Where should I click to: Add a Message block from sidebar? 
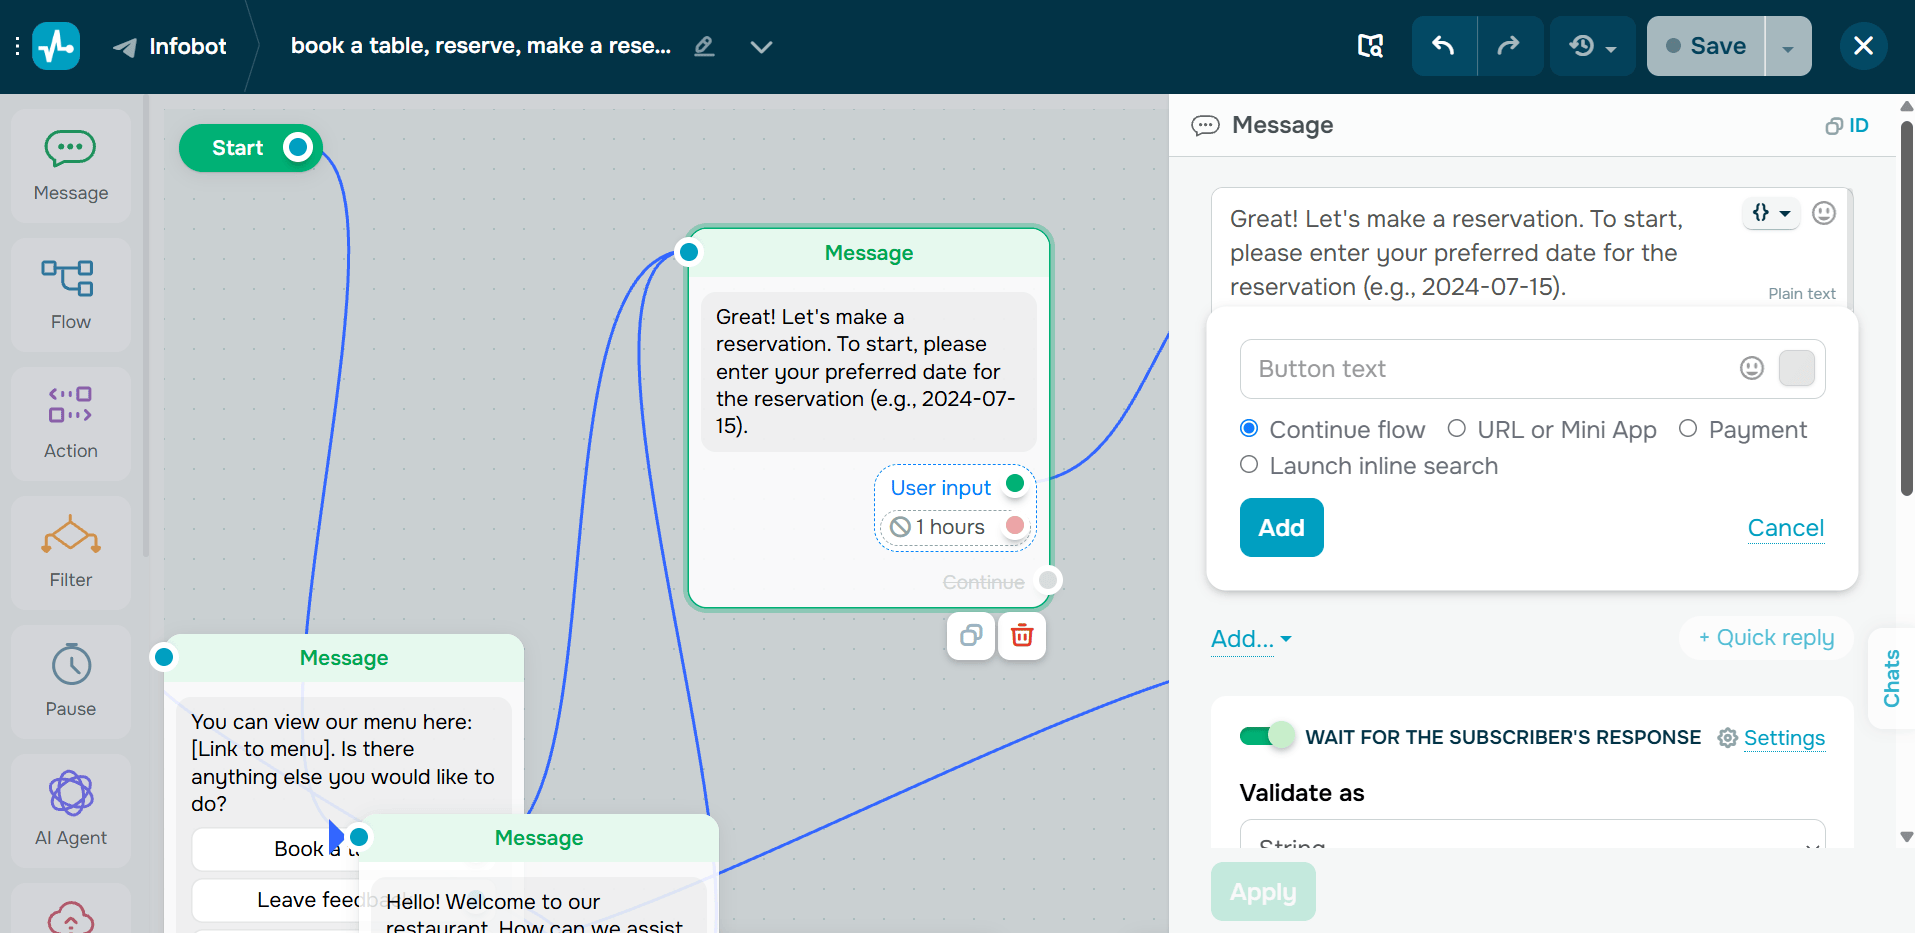(71, 166)
